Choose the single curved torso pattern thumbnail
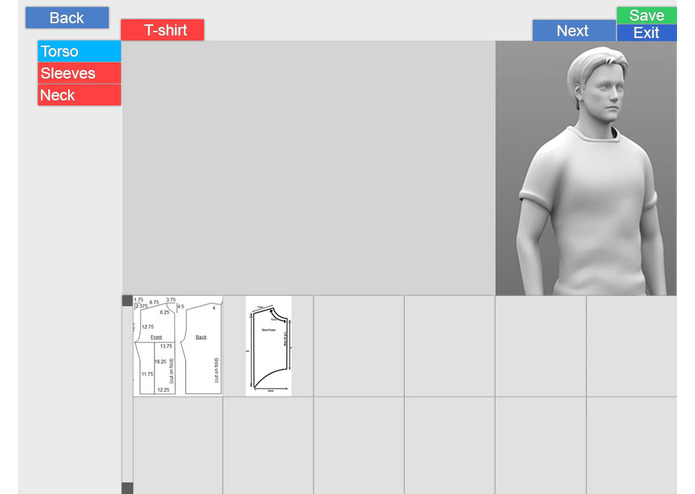The image size is (695, 494). (x=269, y=346)
